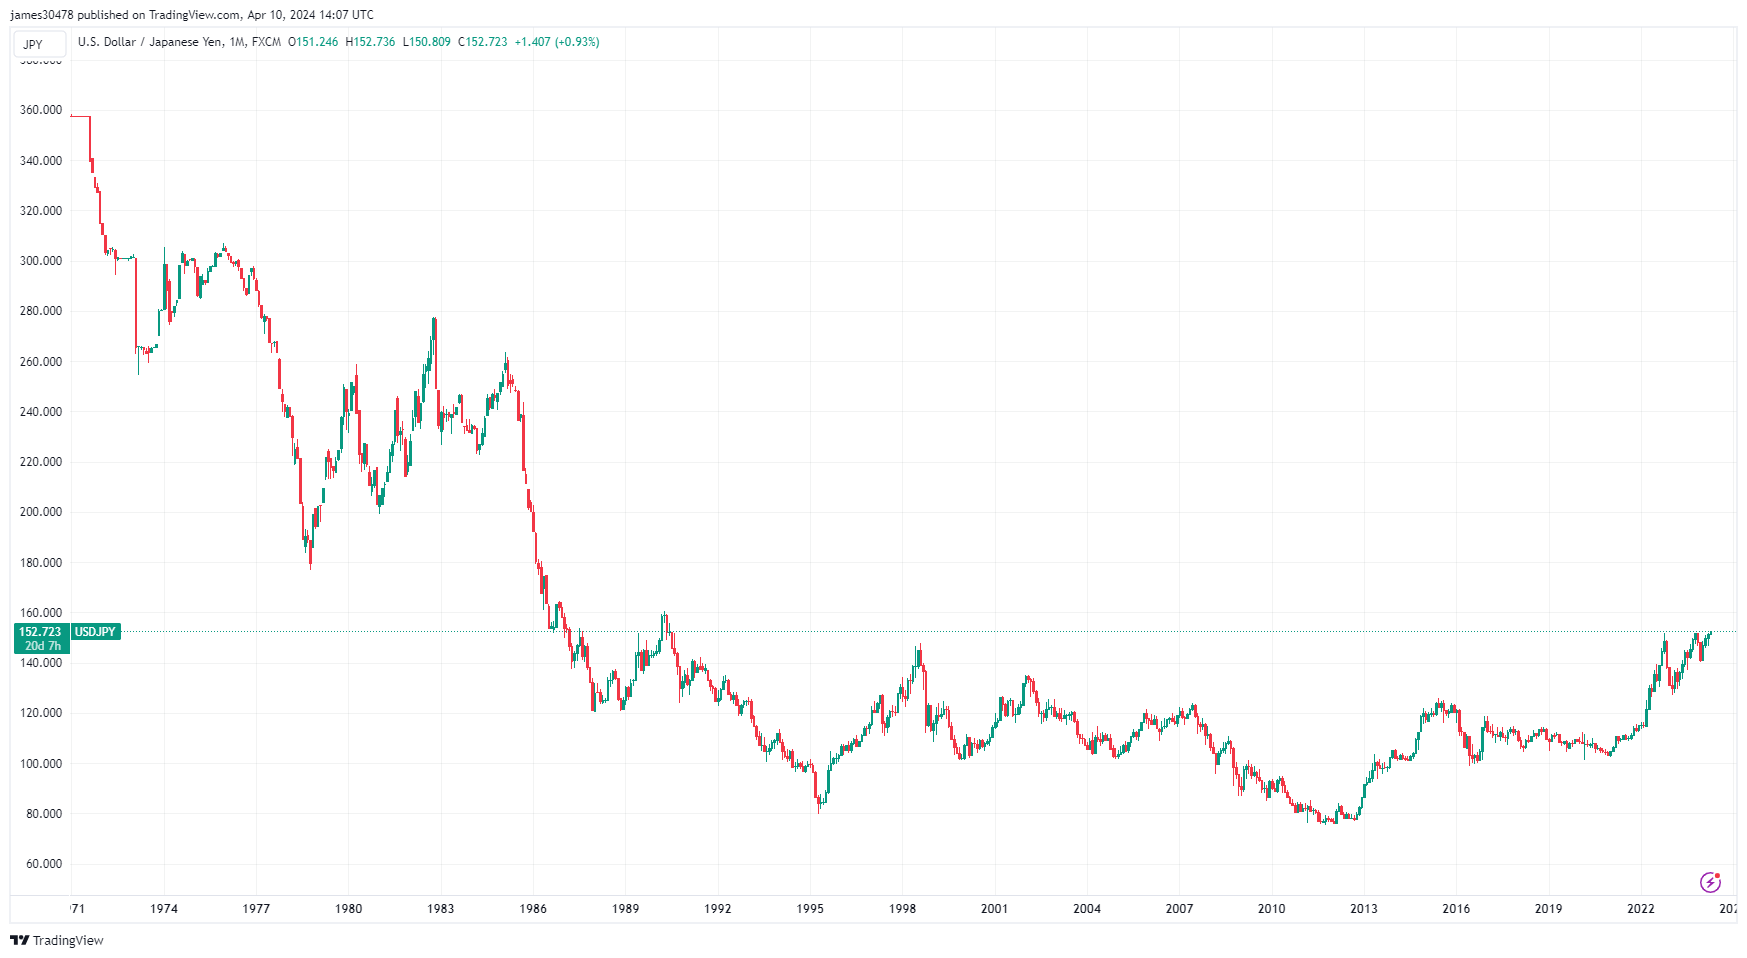Click the 2019 label on time axis
The width and height of the screenshot is (1747, 958).
point(1548,908)
